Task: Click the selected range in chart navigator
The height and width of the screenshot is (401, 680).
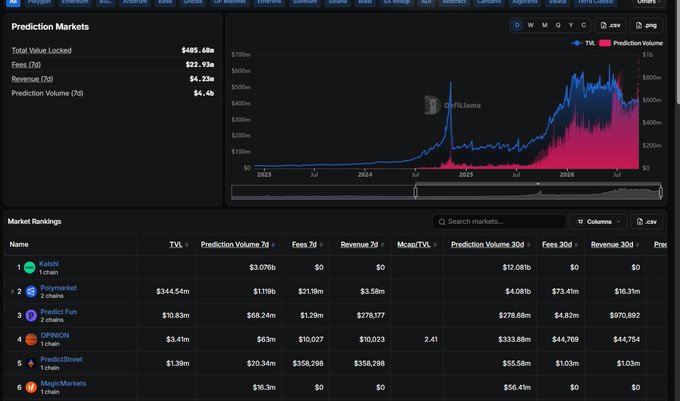Action: pyautogui.click(x=538, y=192)
